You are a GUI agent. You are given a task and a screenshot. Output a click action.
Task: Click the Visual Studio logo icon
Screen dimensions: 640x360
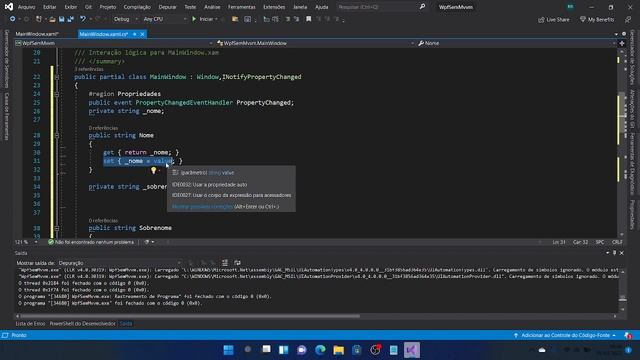click(x=9, y=7)
